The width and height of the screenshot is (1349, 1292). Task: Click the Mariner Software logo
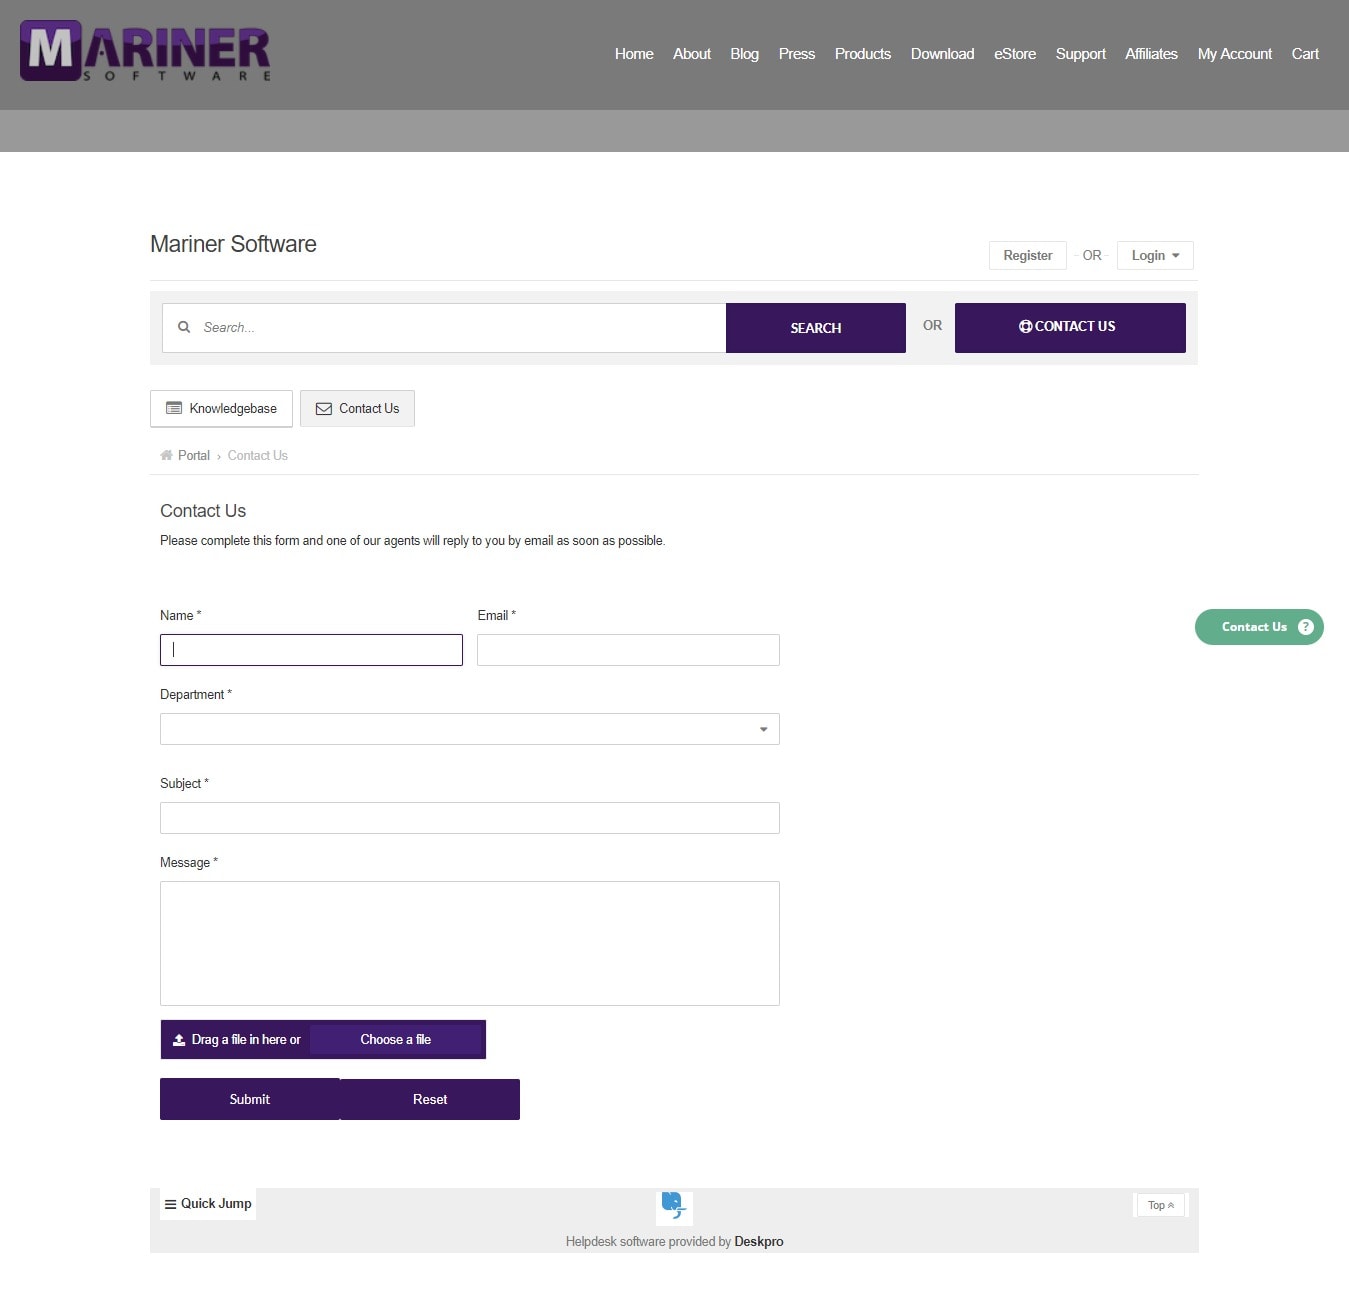146,52
